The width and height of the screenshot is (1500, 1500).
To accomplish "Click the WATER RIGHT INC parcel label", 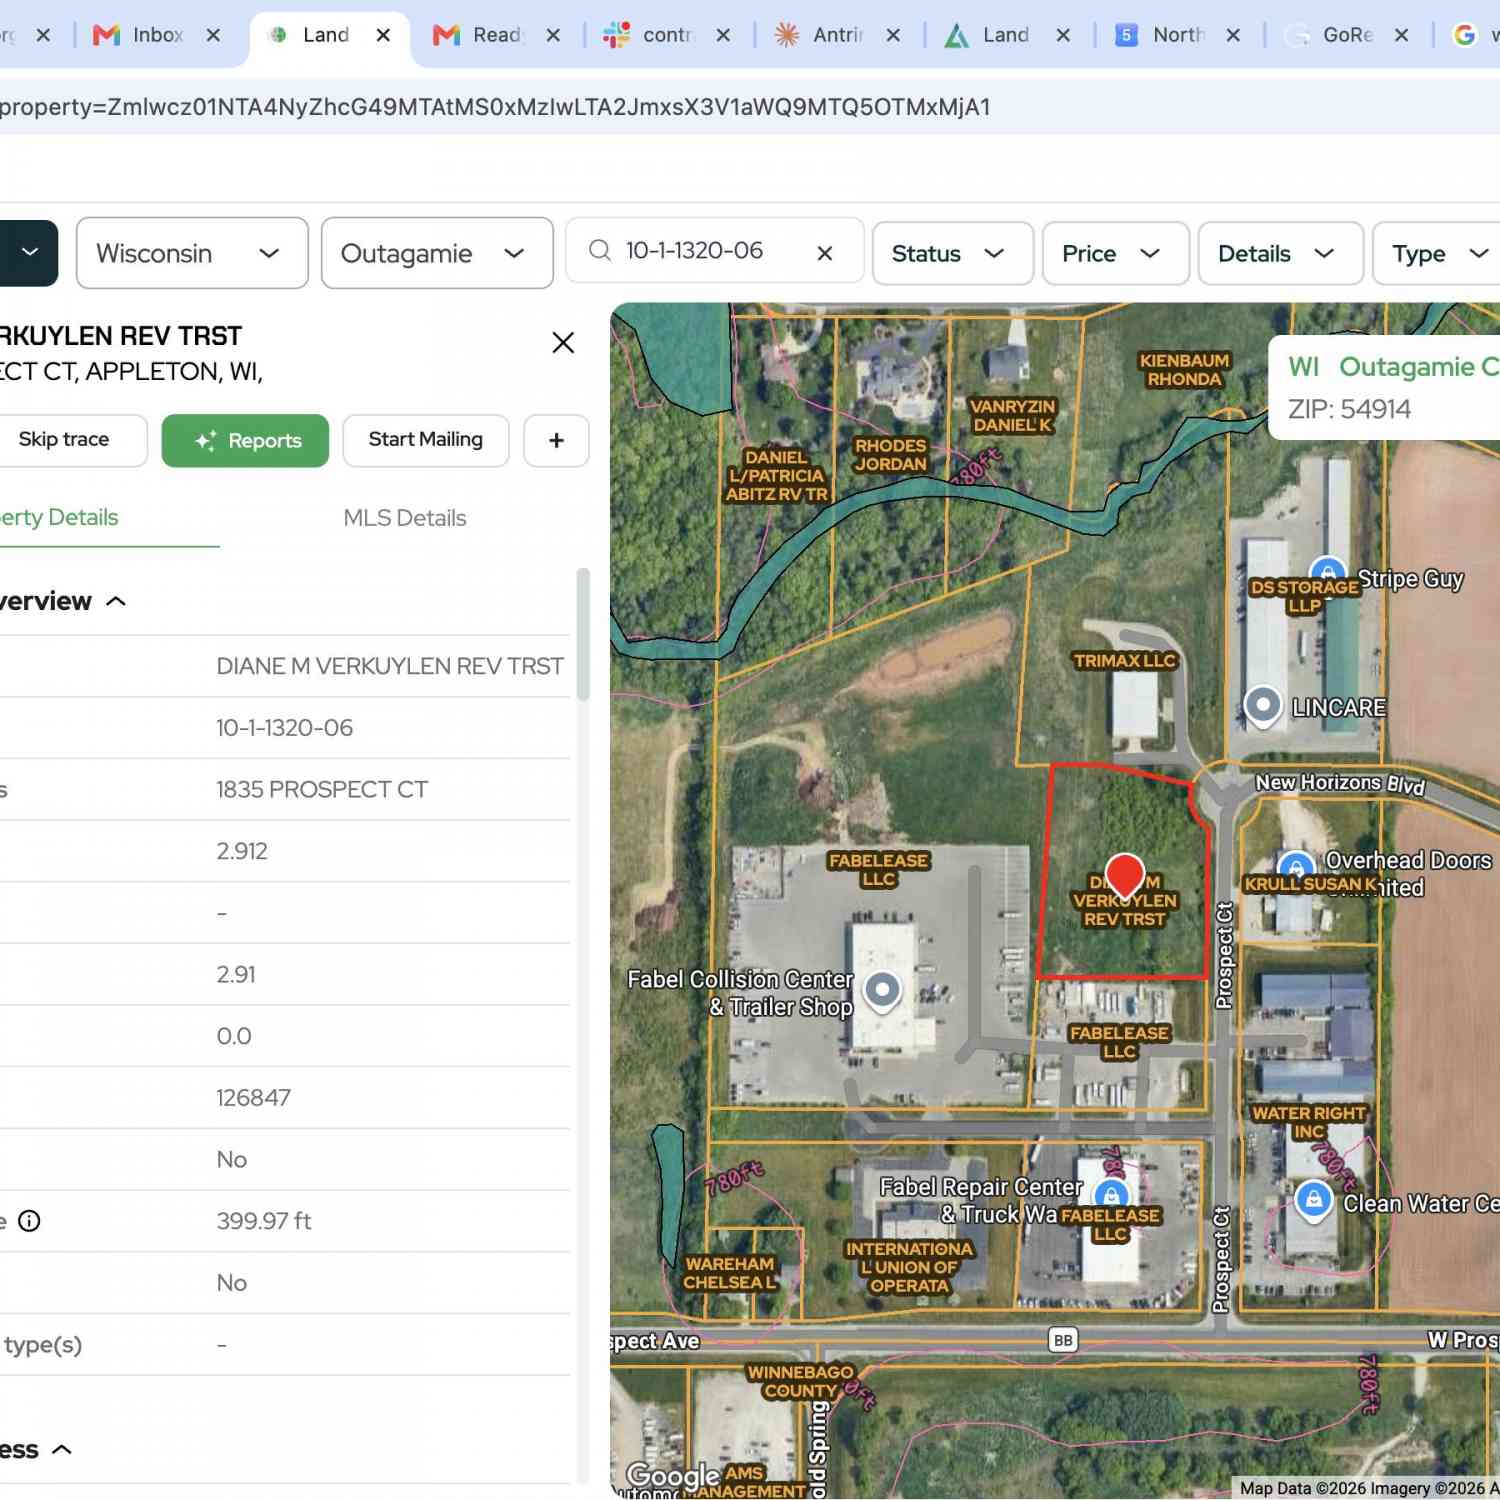I will pos(1309,1122).
